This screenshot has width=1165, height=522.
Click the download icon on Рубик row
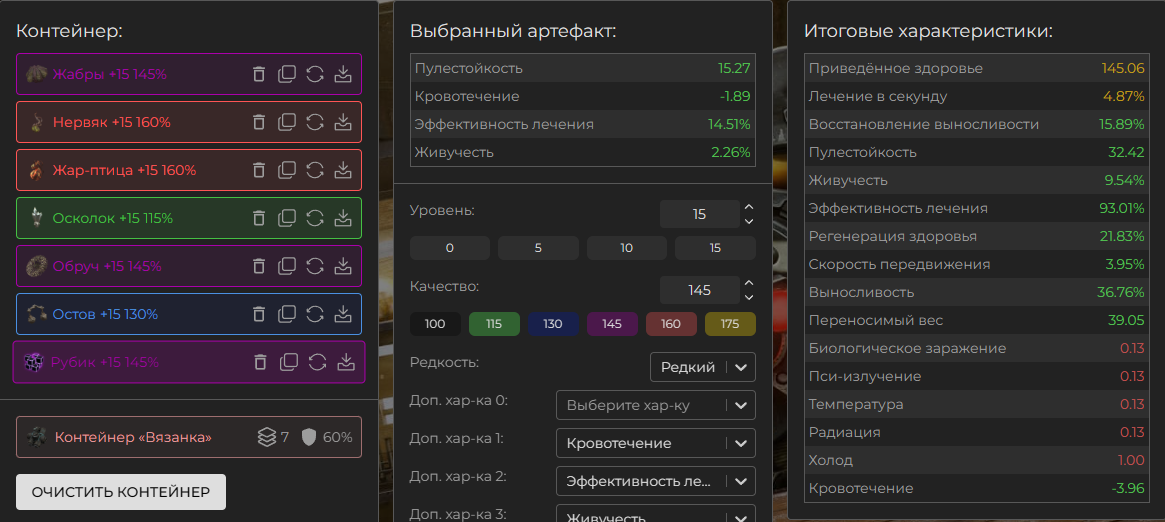click(345, 362)
